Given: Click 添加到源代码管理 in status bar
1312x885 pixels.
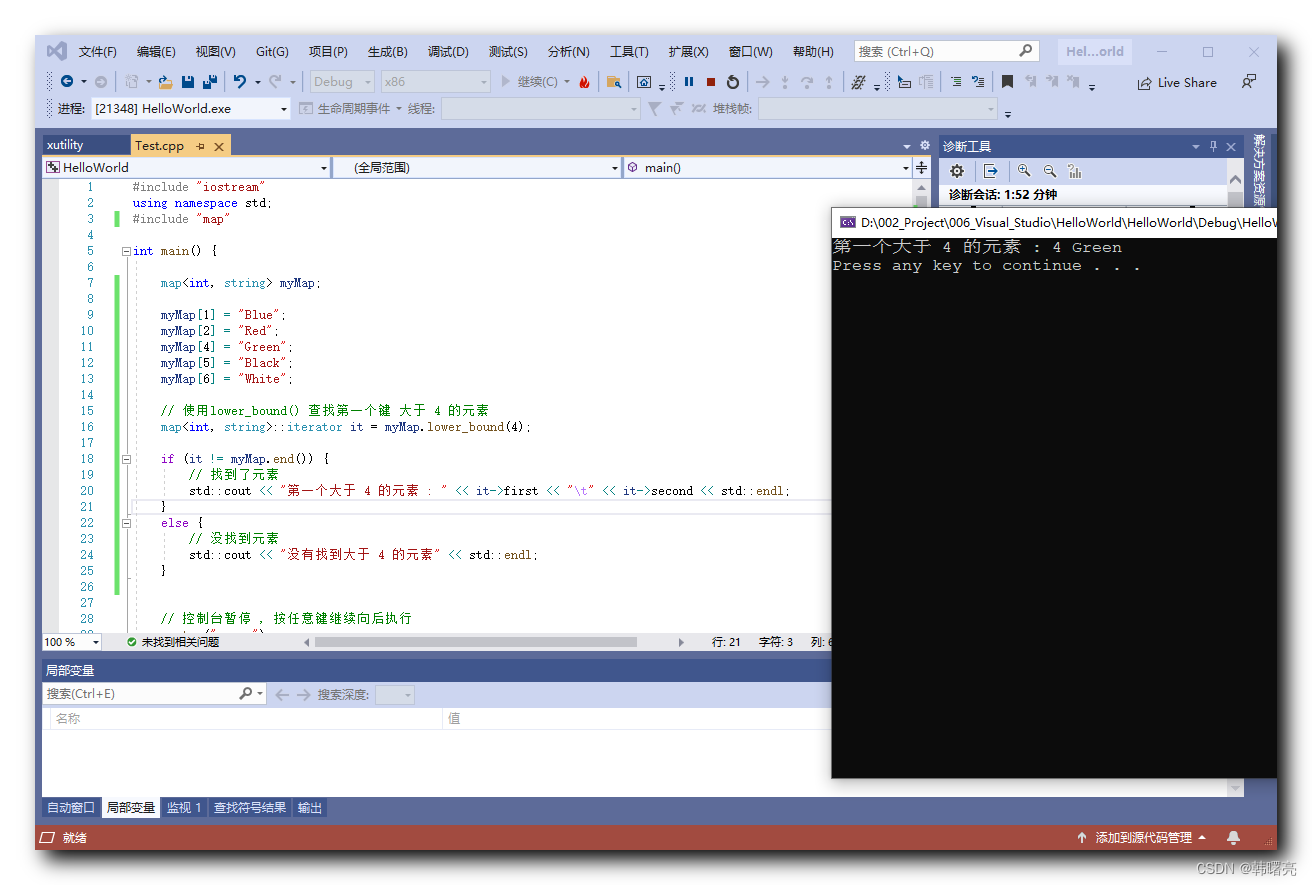Looking at the screenshot, I should coord(1143,838).
